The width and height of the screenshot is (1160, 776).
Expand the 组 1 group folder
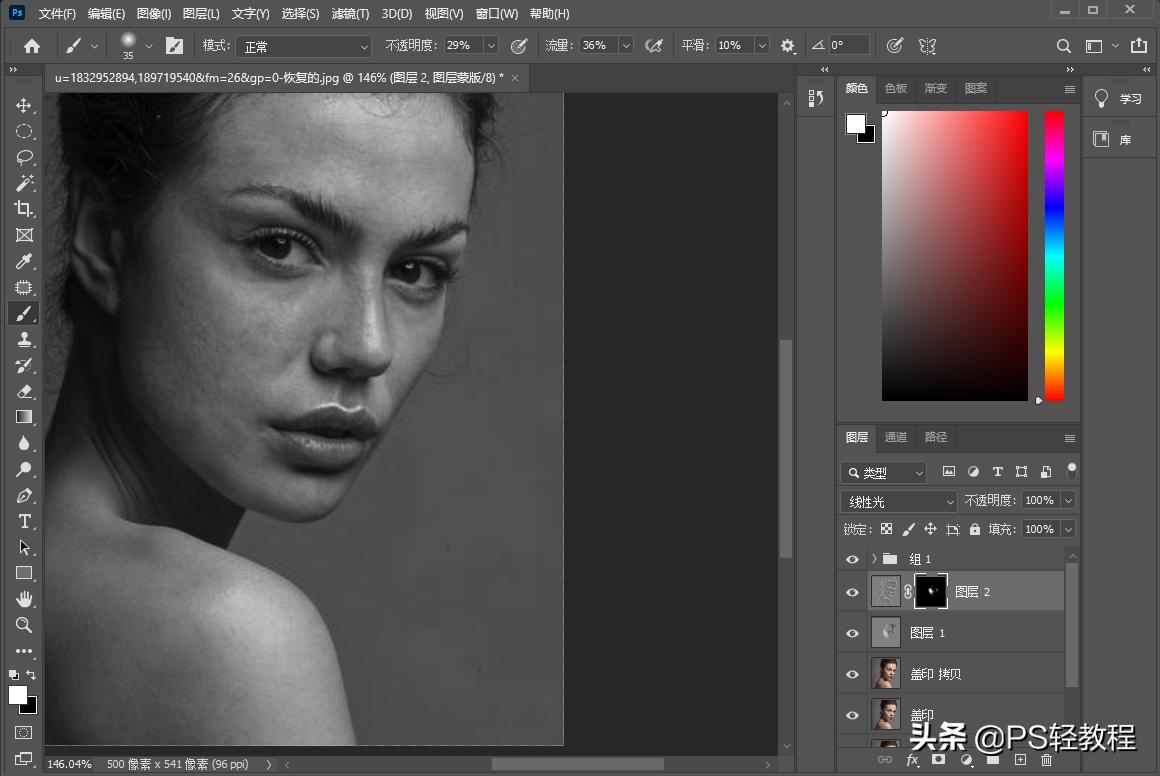point(874,559)
